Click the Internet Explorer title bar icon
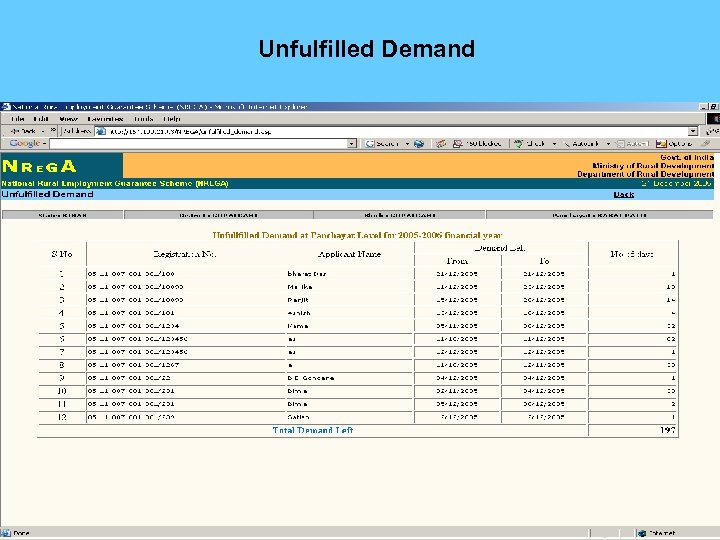This screenshot has width=720, height=540. tap(6, 107)
